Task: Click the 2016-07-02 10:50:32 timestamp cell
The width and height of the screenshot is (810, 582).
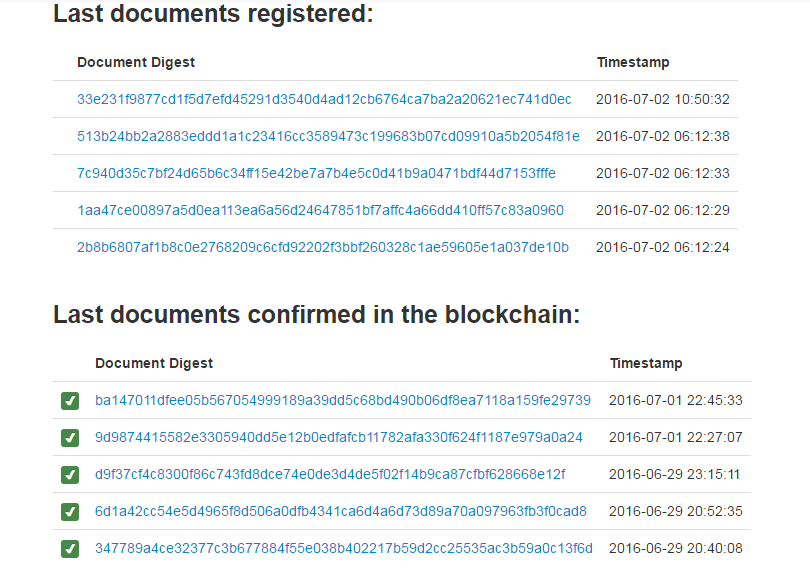Action: click(x=663, y=99)
